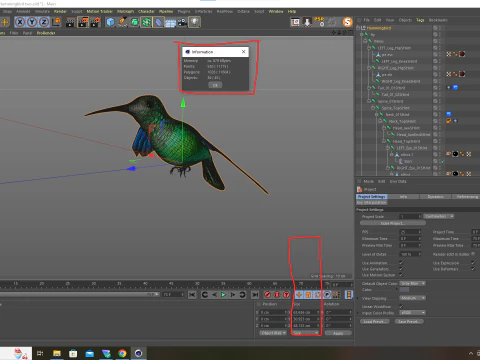Toggle Use Deformers checkbox
This screenshot has width=480, height=360.
473,269
